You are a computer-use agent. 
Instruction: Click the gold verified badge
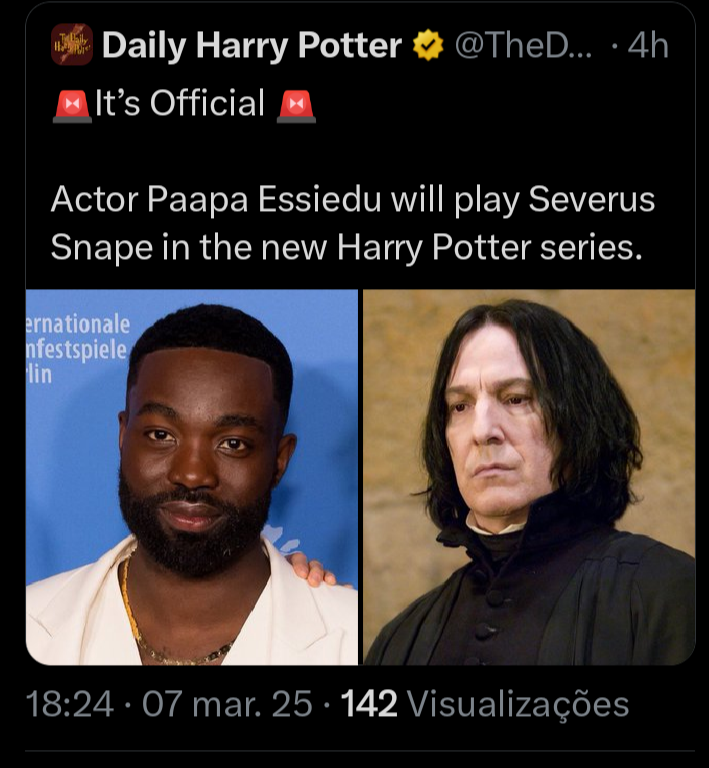[428, 46]
